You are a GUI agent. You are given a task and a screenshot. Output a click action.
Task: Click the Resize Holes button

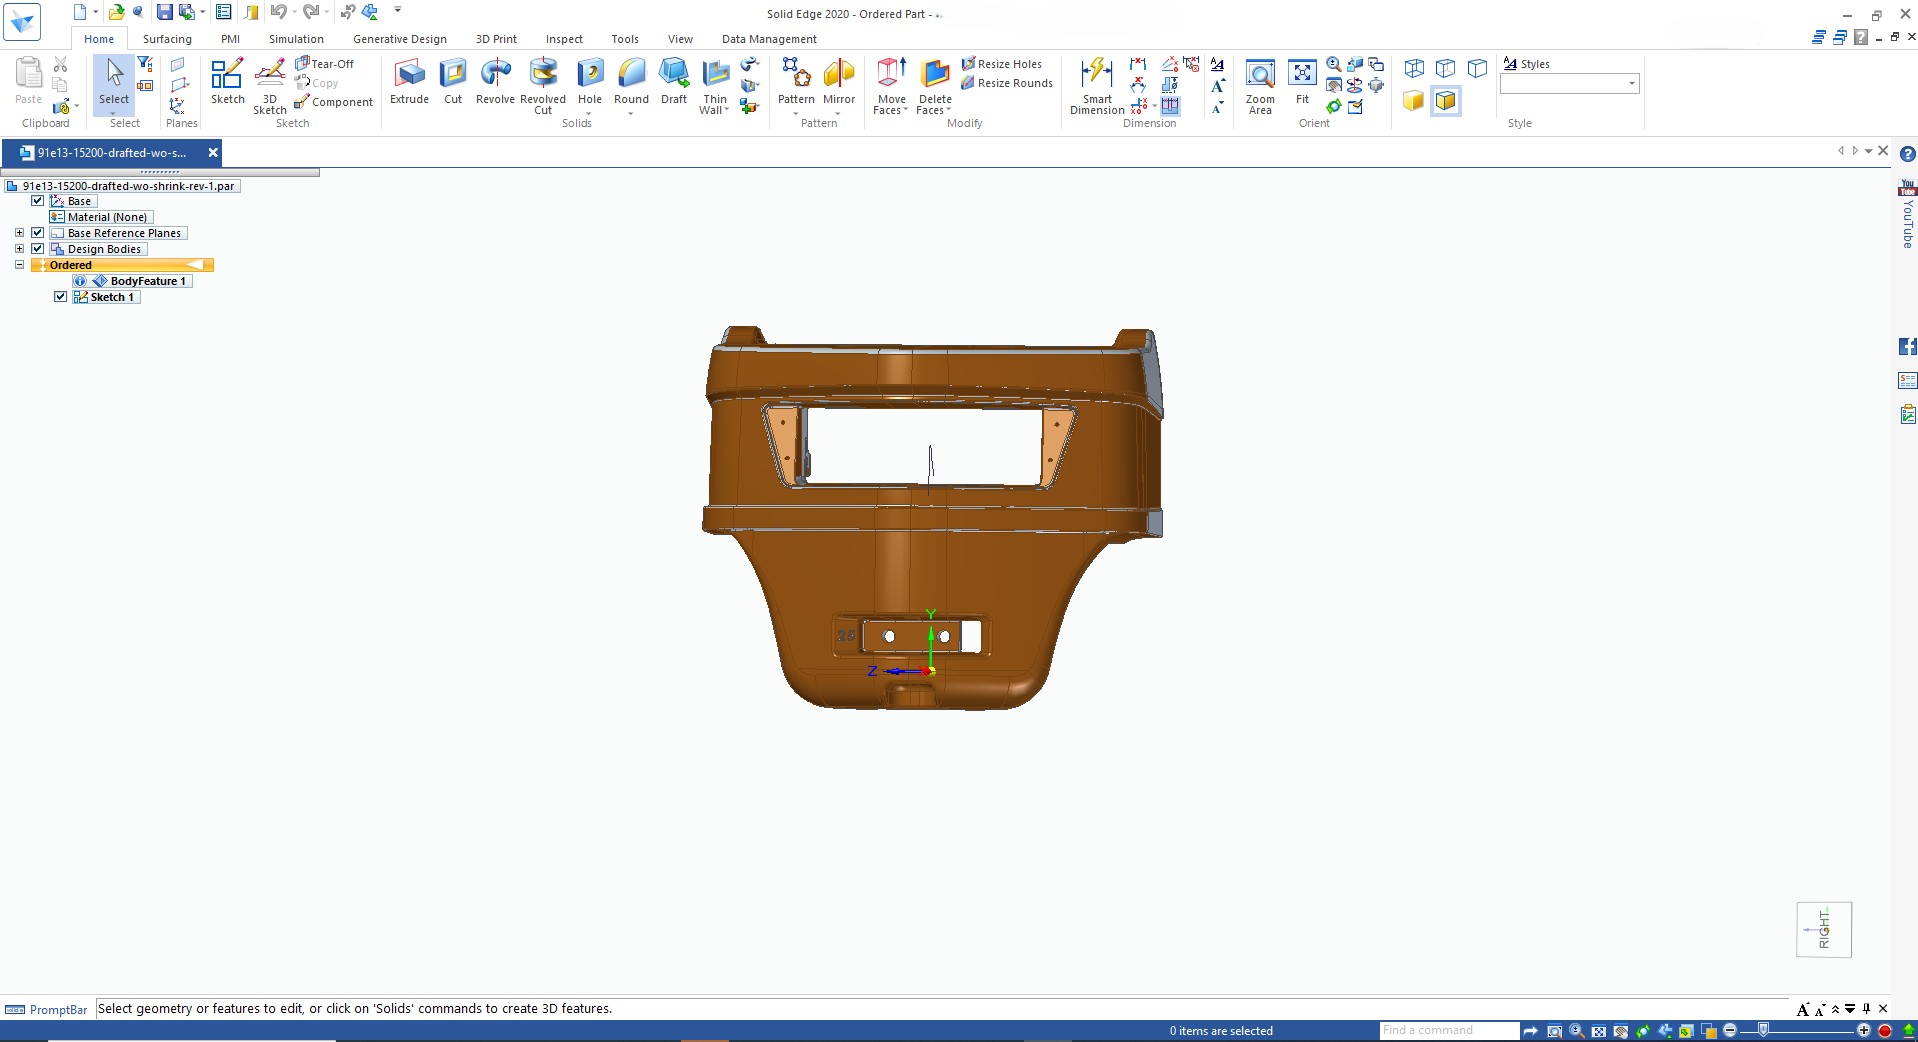tap(1002, 64)
